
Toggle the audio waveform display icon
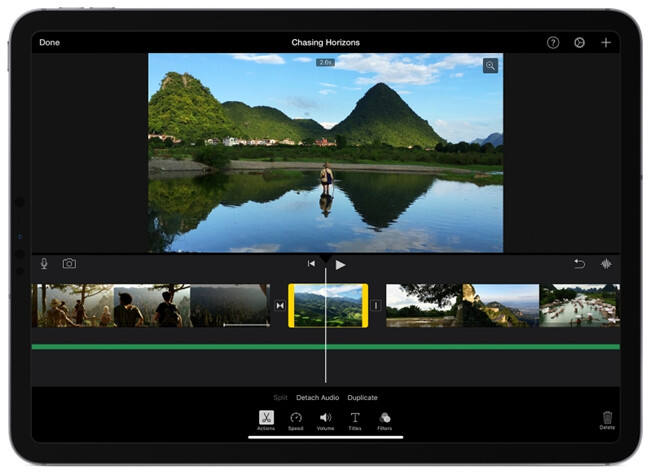tap(606, 264)
